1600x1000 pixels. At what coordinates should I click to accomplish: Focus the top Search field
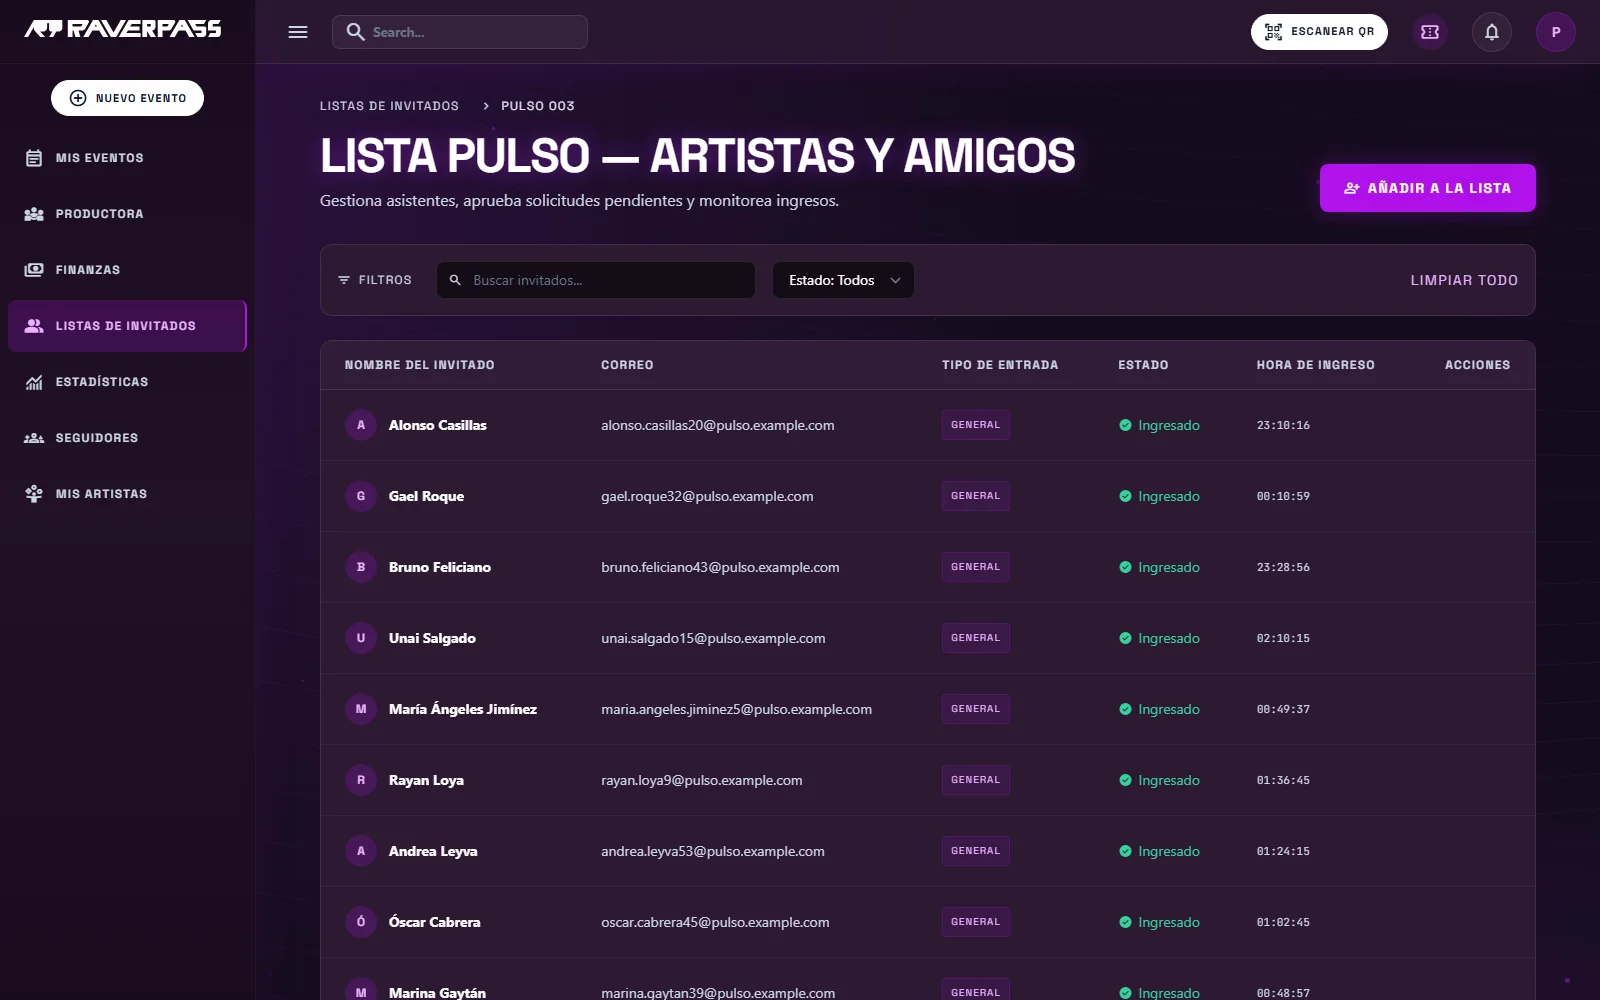pyautogui.click(x=460, y=32)
